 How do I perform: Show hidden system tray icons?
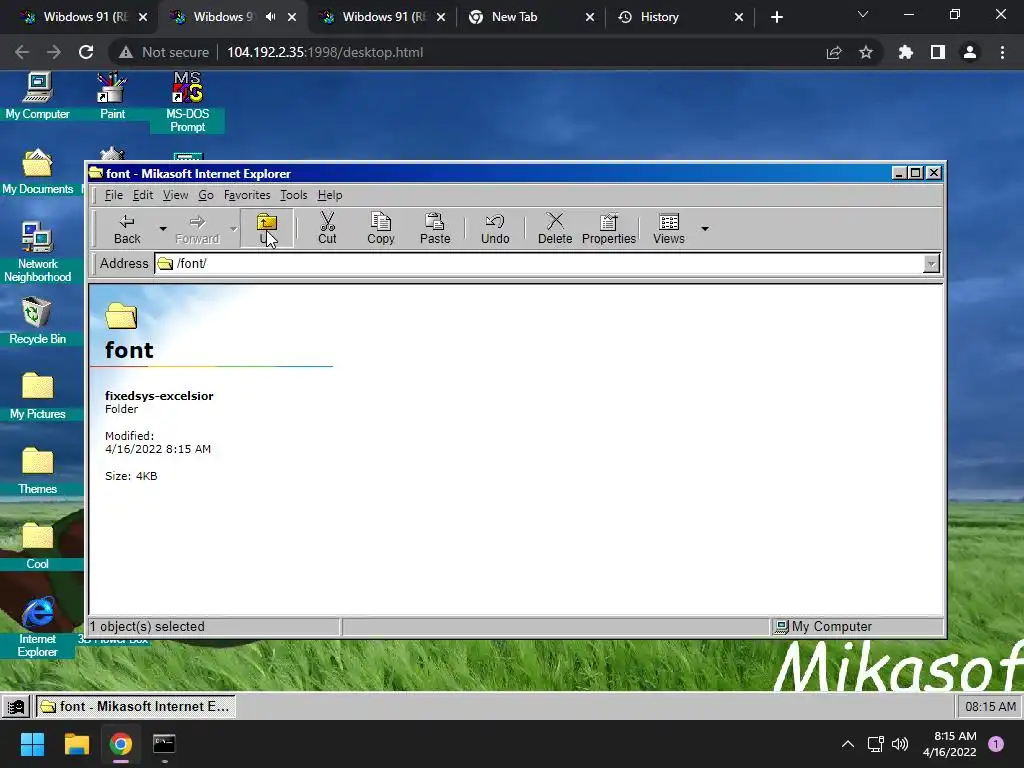(848, 744)
